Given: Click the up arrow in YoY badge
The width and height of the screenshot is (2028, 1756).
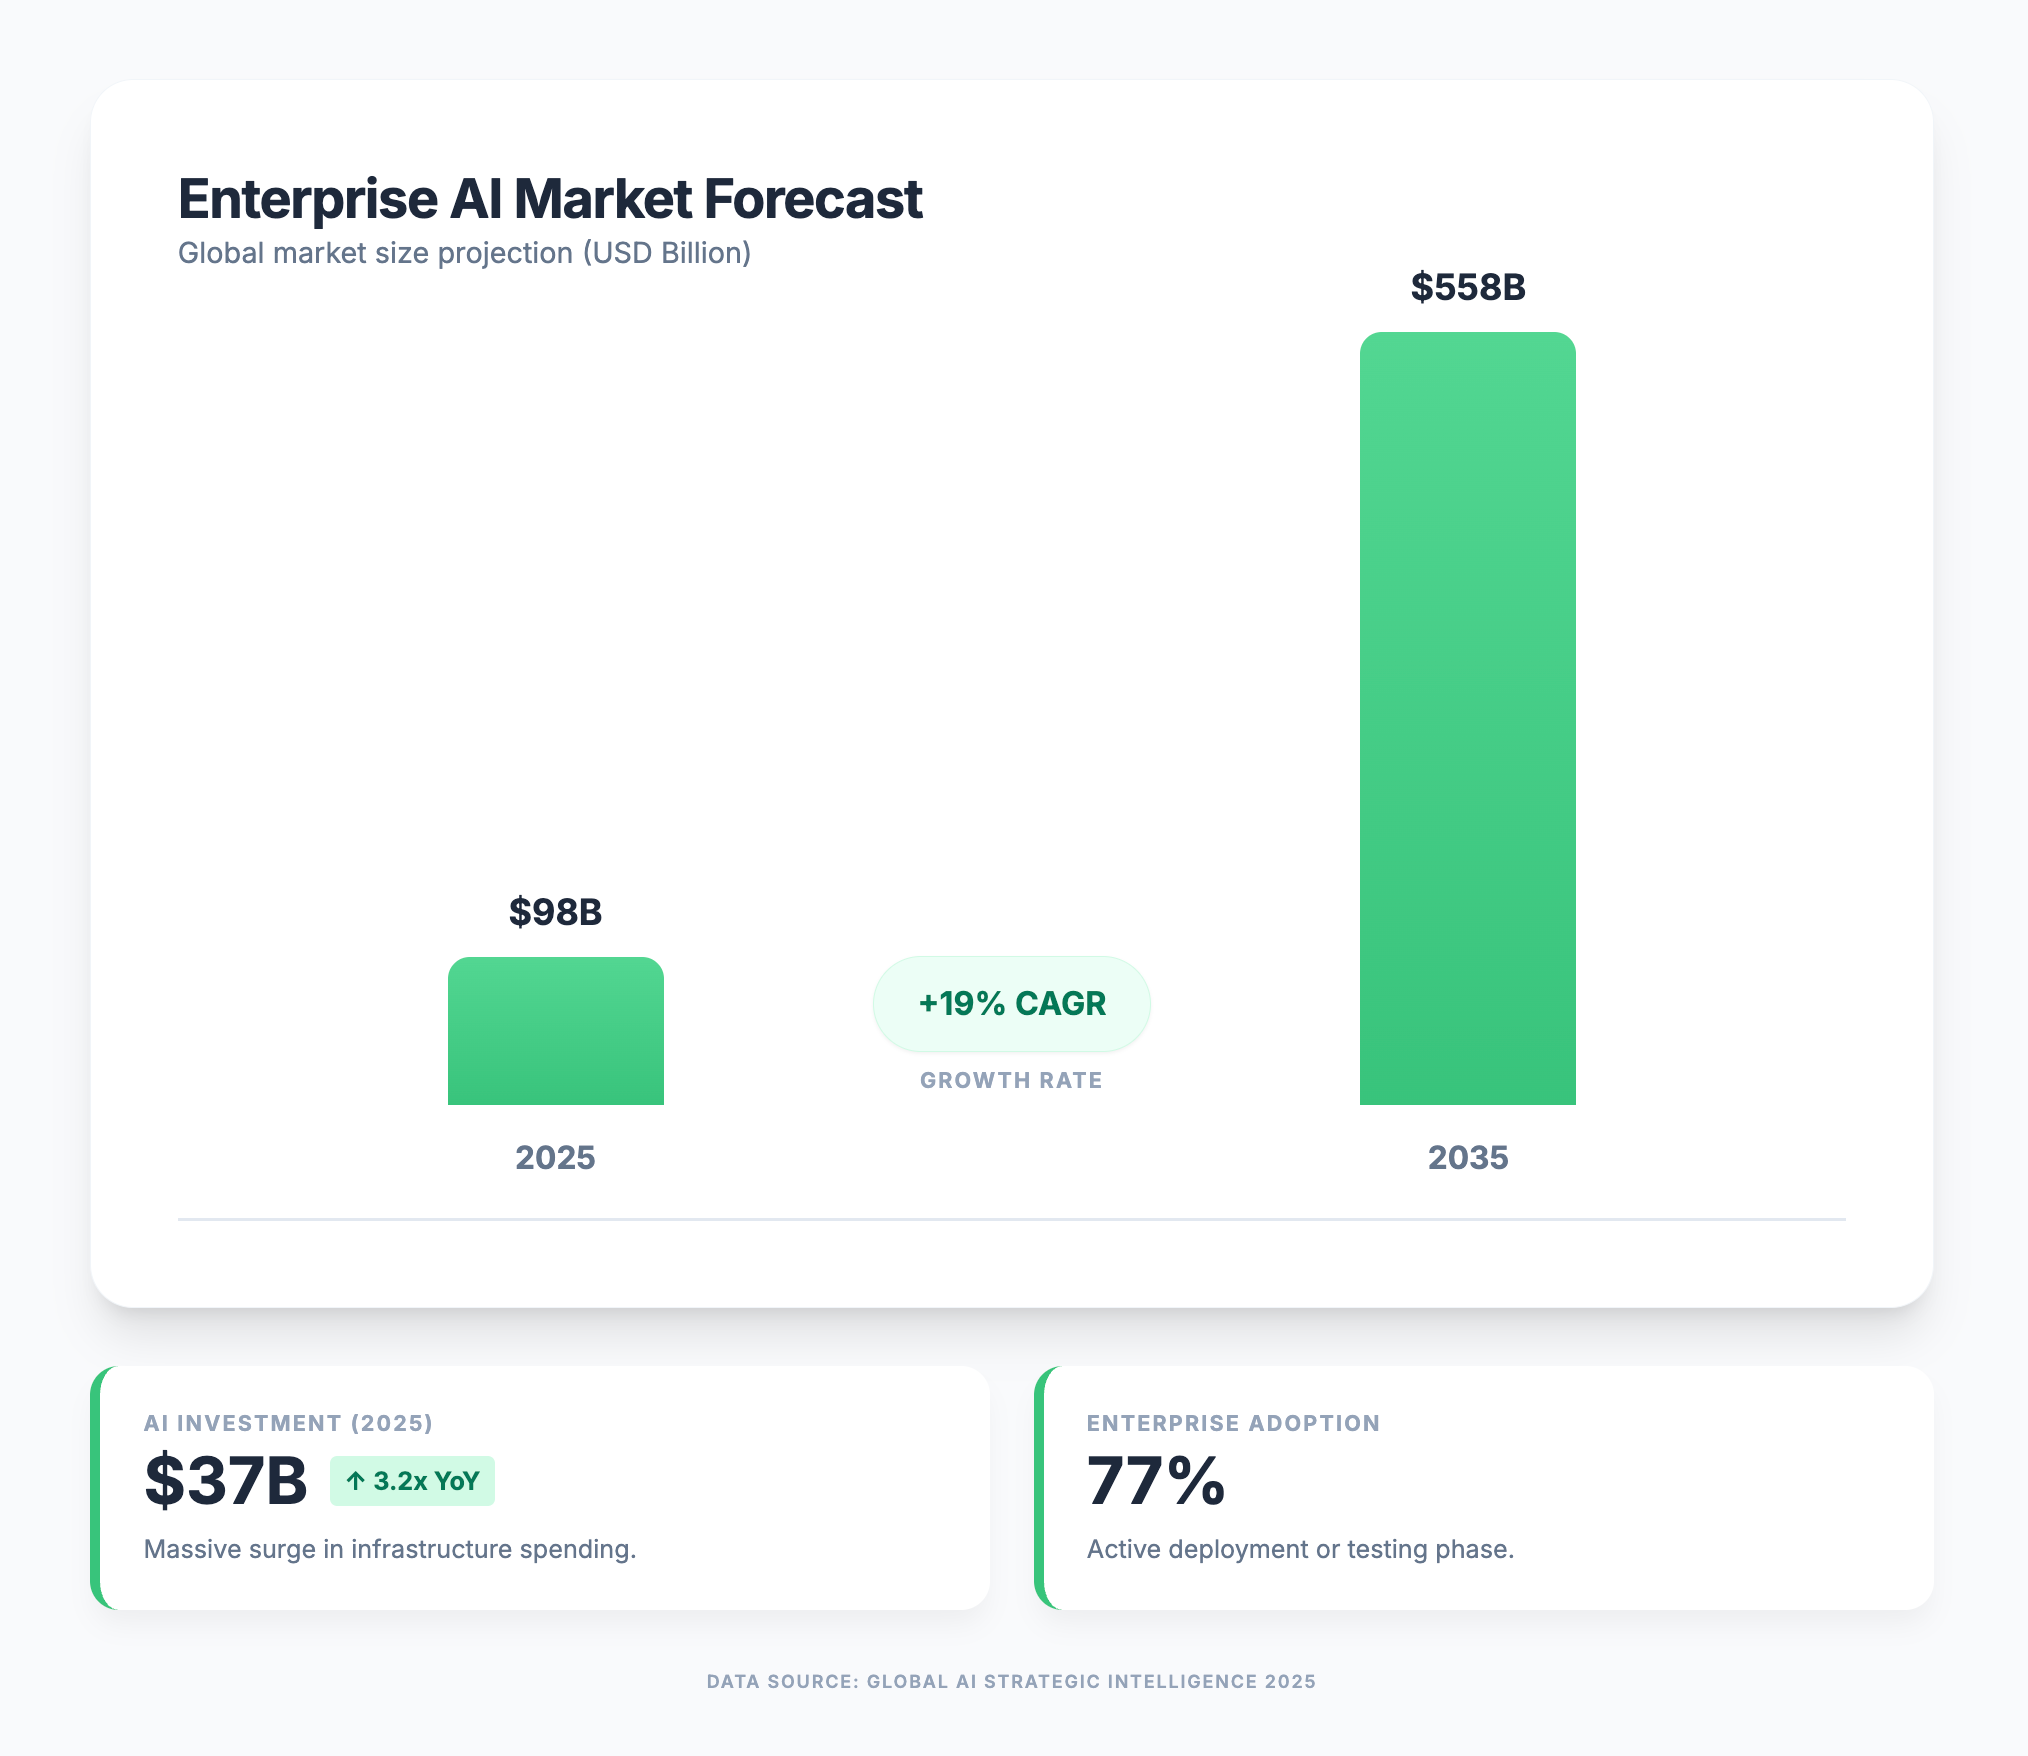Looking at the screenshot, I should (355, 1481).
